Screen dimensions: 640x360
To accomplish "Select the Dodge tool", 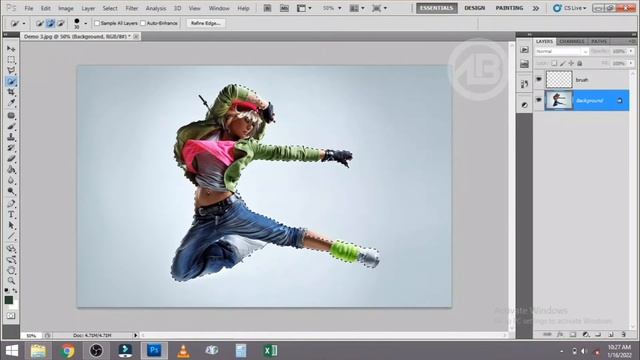I will pos(11,191).
